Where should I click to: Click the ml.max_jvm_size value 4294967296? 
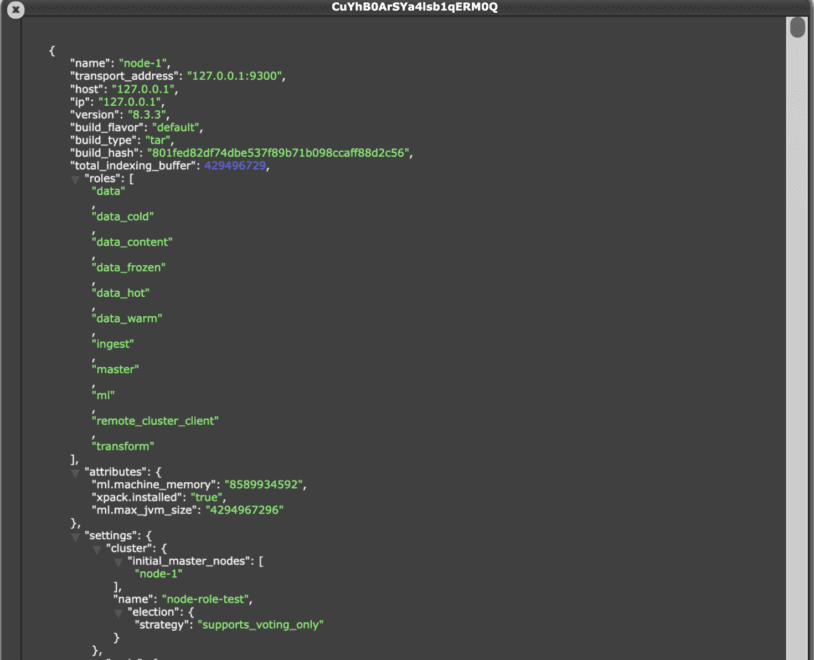[245, 510]
